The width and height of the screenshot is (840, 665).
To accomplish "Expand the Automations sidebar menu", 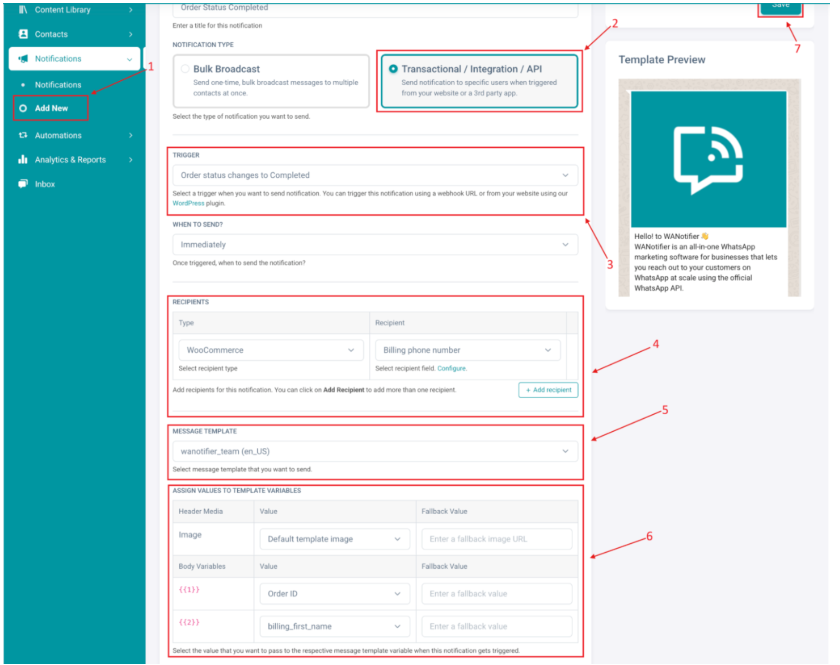I will (75, 135).
